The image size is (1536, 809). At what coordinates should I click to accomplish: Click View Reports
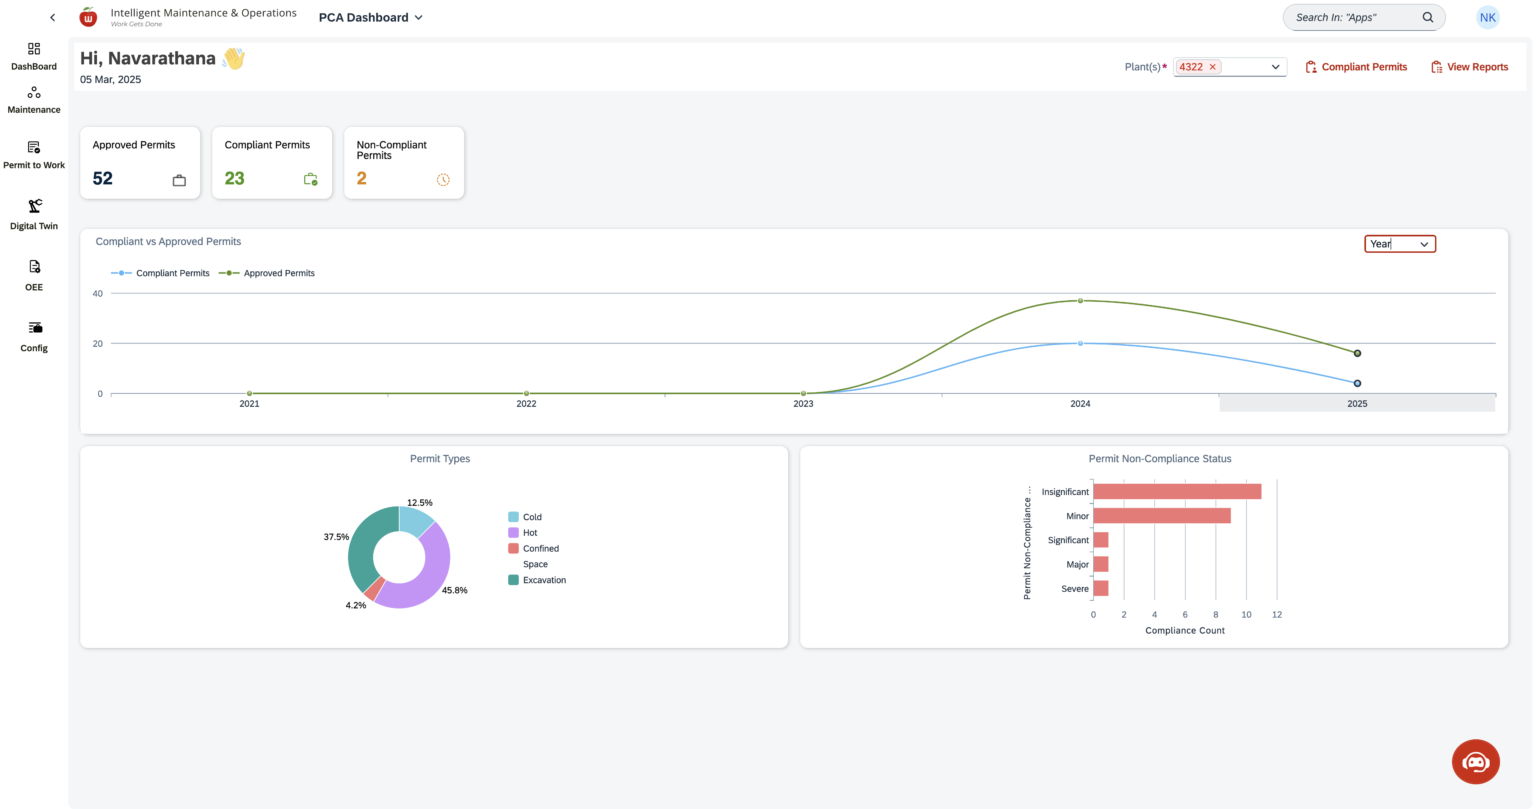(x=1469, y=66)
